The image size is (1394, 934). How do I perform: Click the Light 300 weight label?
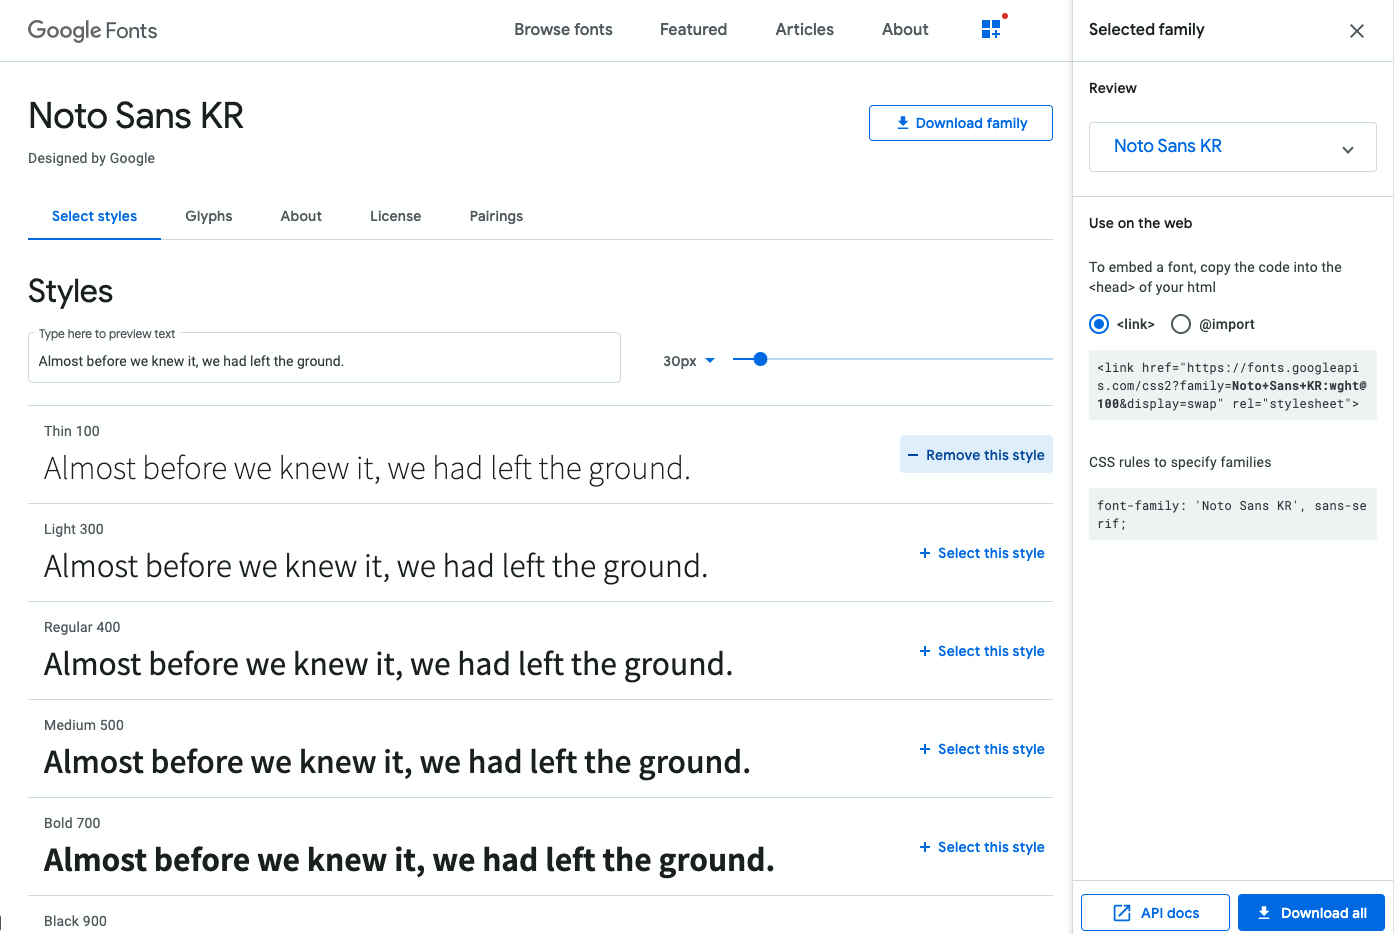74,529
